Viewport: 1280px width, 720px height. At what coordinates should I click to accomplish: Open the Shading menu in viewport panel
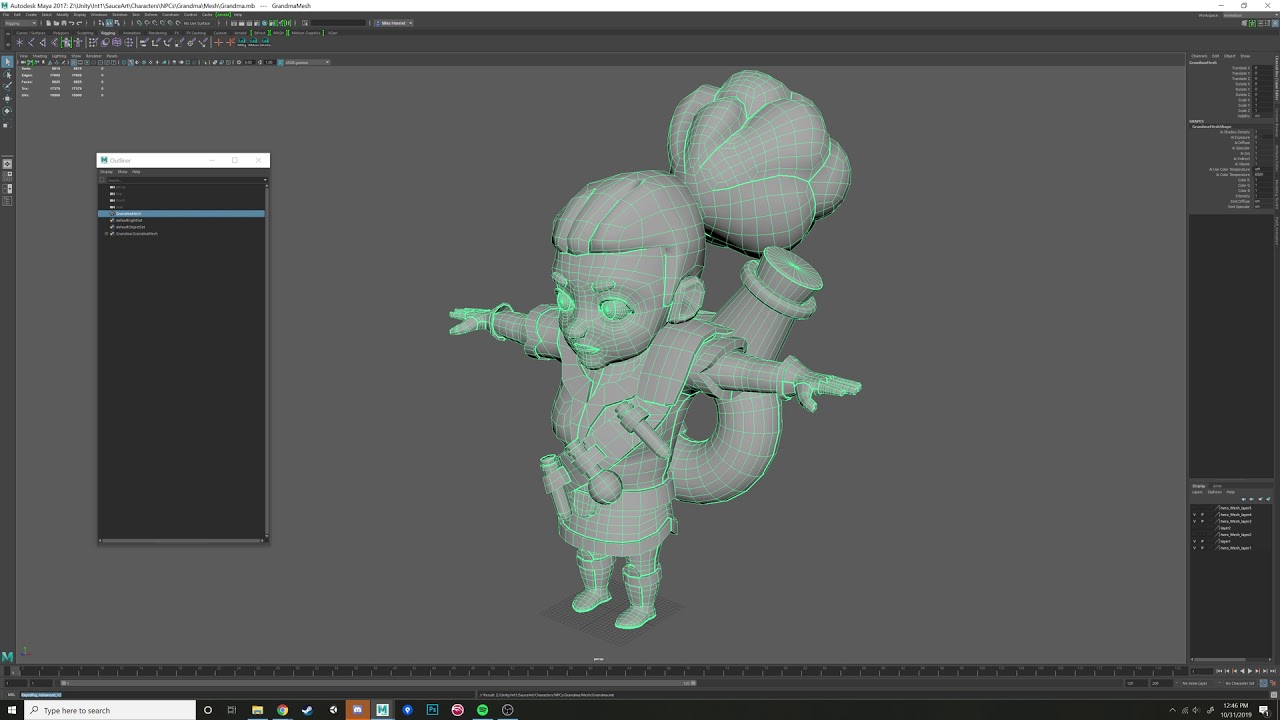(40, 56)
